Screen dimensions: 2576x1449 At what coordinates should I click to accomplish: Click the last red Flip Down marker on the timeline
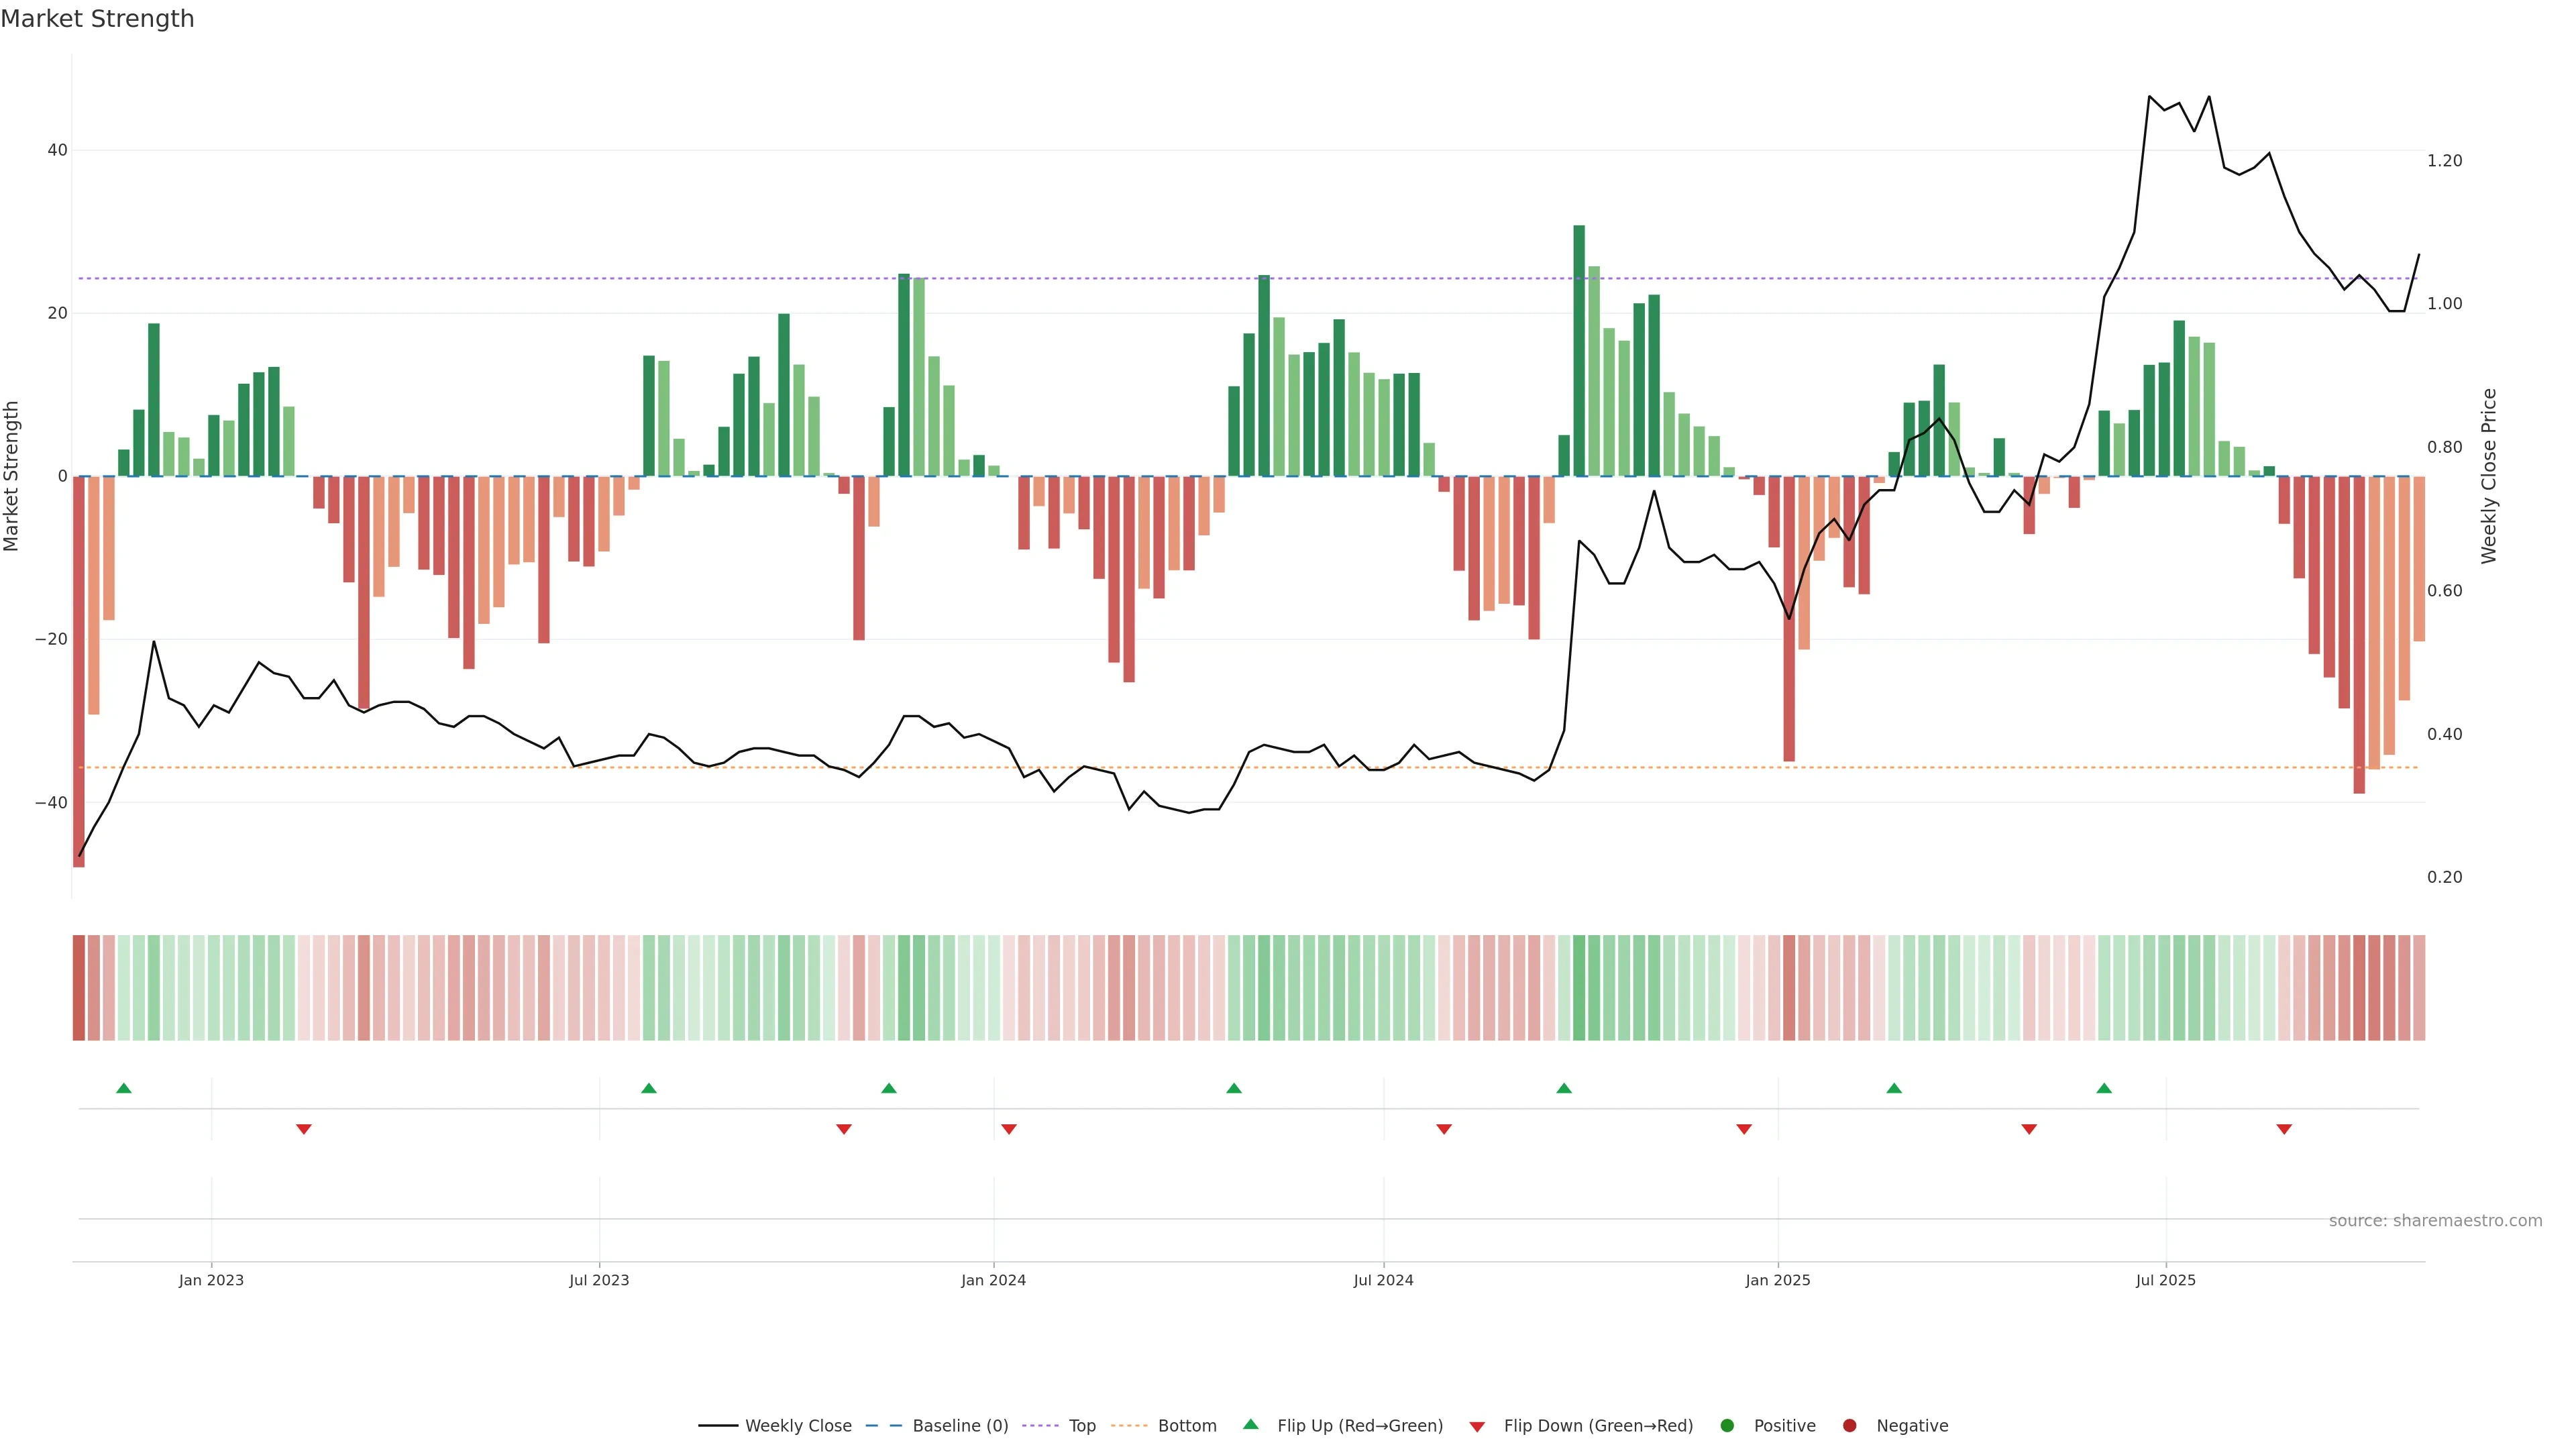(x=2284, y=1129)
